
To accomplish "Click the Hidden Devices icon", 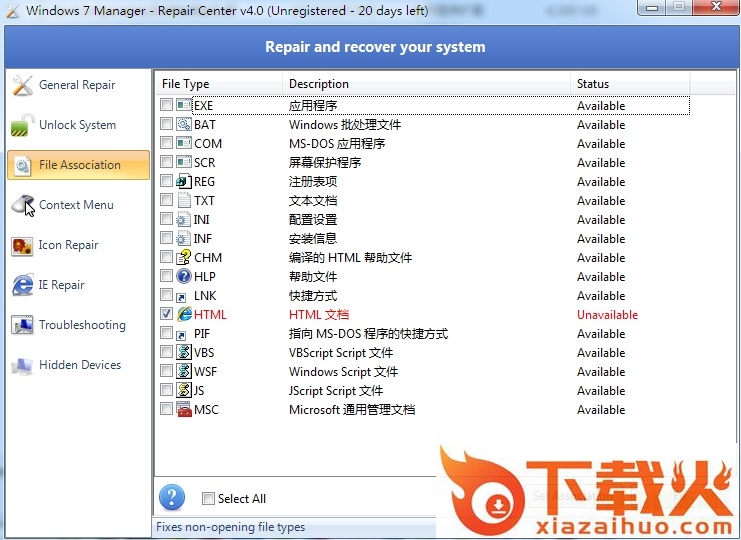I will pyautogui.click(x=22, y=366).
